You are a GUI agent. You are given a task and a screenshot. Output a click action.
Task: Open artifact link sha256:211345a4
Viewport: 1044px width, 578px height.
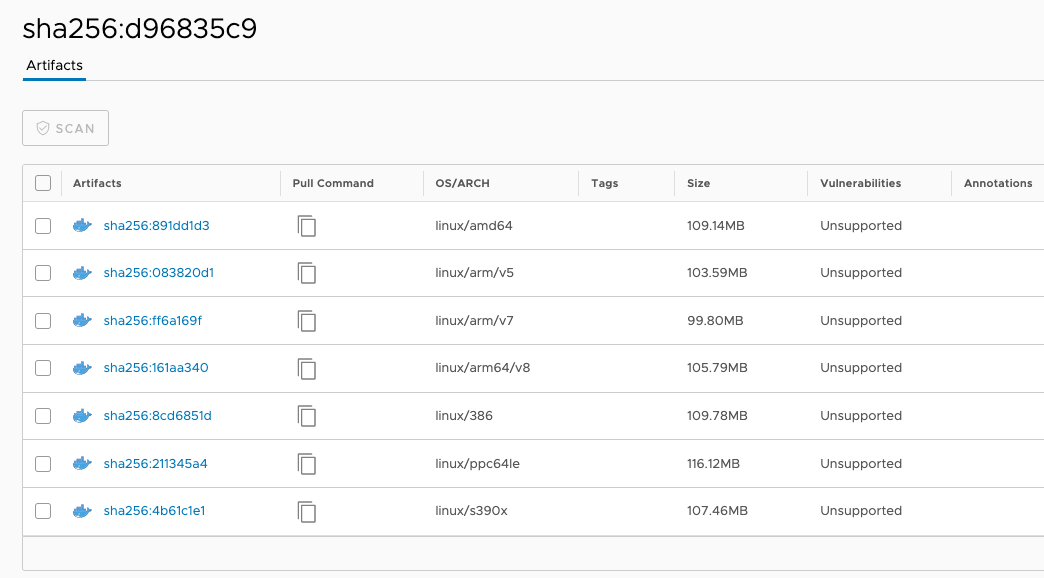click(x=155, y=464)
